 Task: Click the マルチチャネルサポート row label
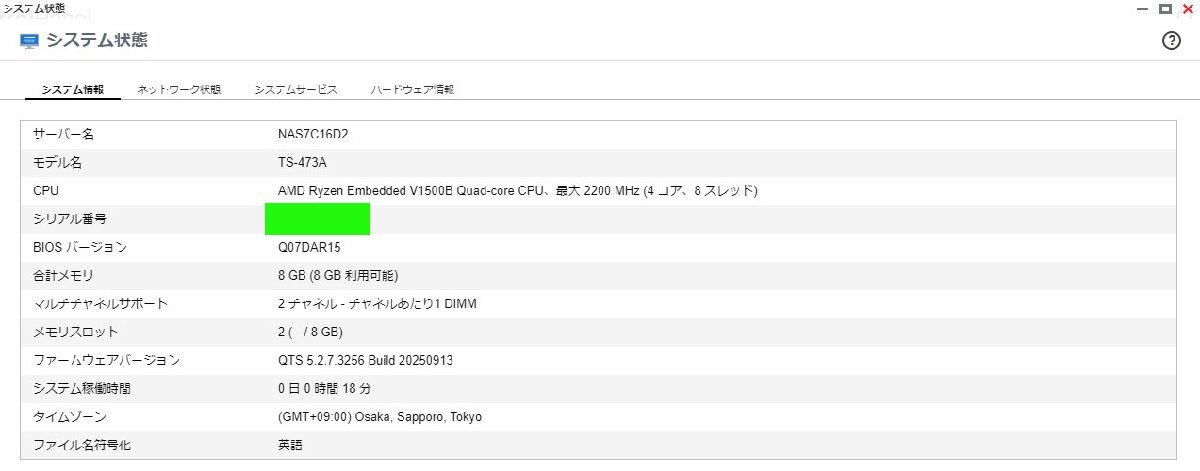click(100, 303)
